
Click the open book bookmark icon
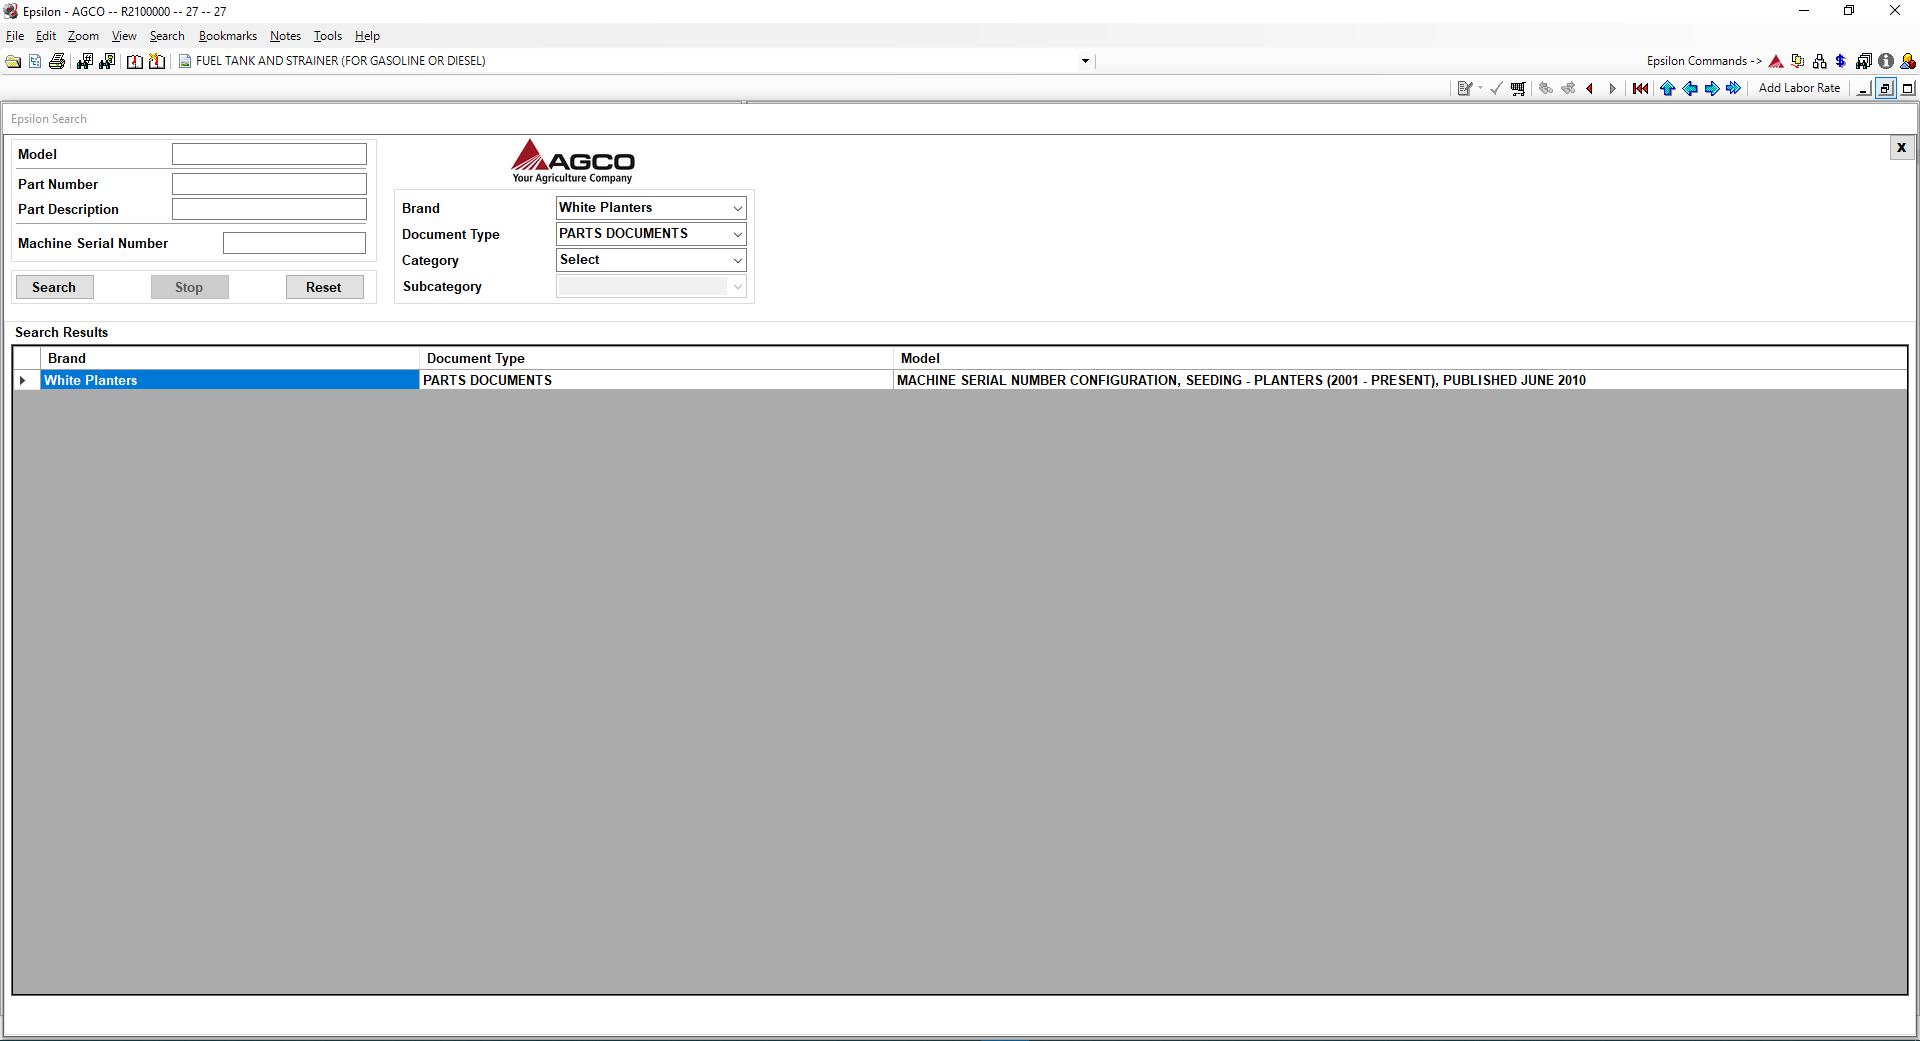134,61
